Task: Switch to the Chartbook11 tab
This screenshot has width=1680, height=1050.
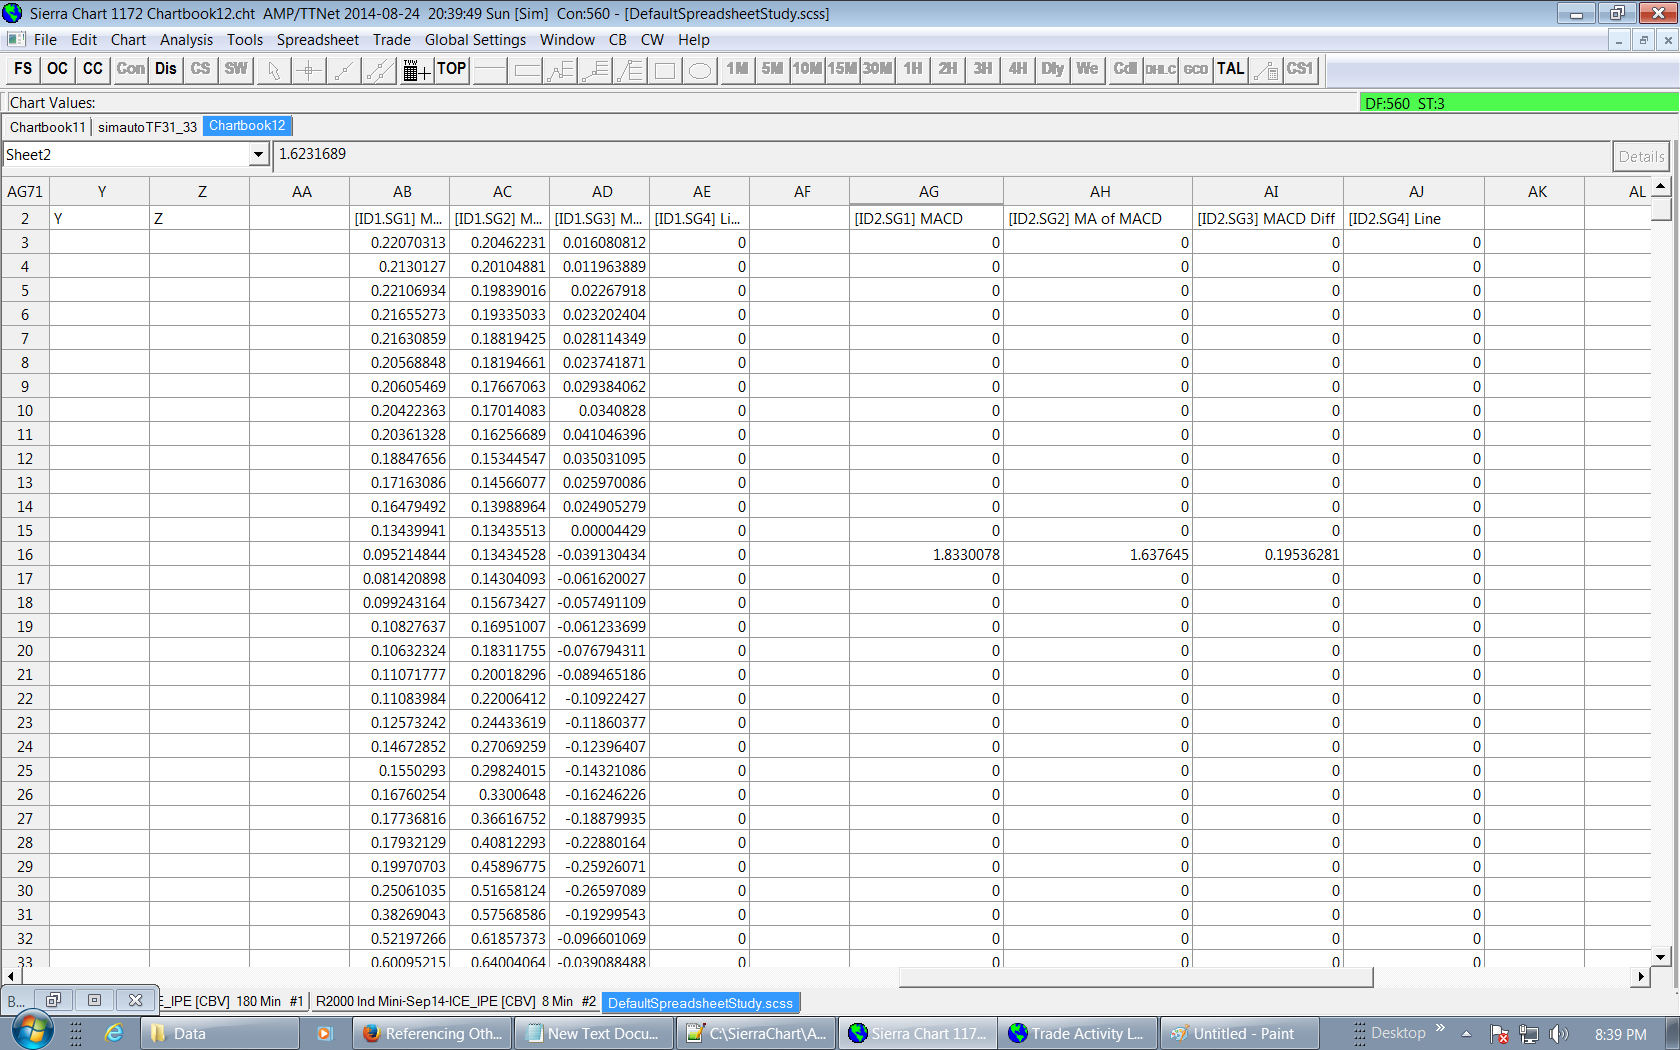Action: [47, 127]
